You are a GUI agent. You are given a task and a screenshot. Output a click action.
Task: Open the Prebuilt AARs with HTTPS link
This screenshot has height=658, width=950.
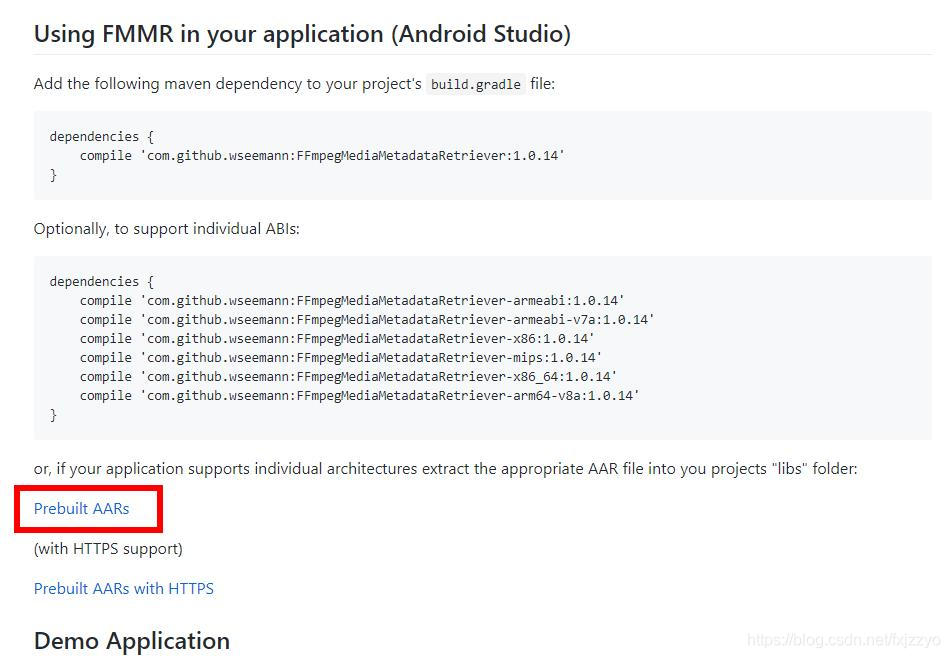click(x=124, y=588)
